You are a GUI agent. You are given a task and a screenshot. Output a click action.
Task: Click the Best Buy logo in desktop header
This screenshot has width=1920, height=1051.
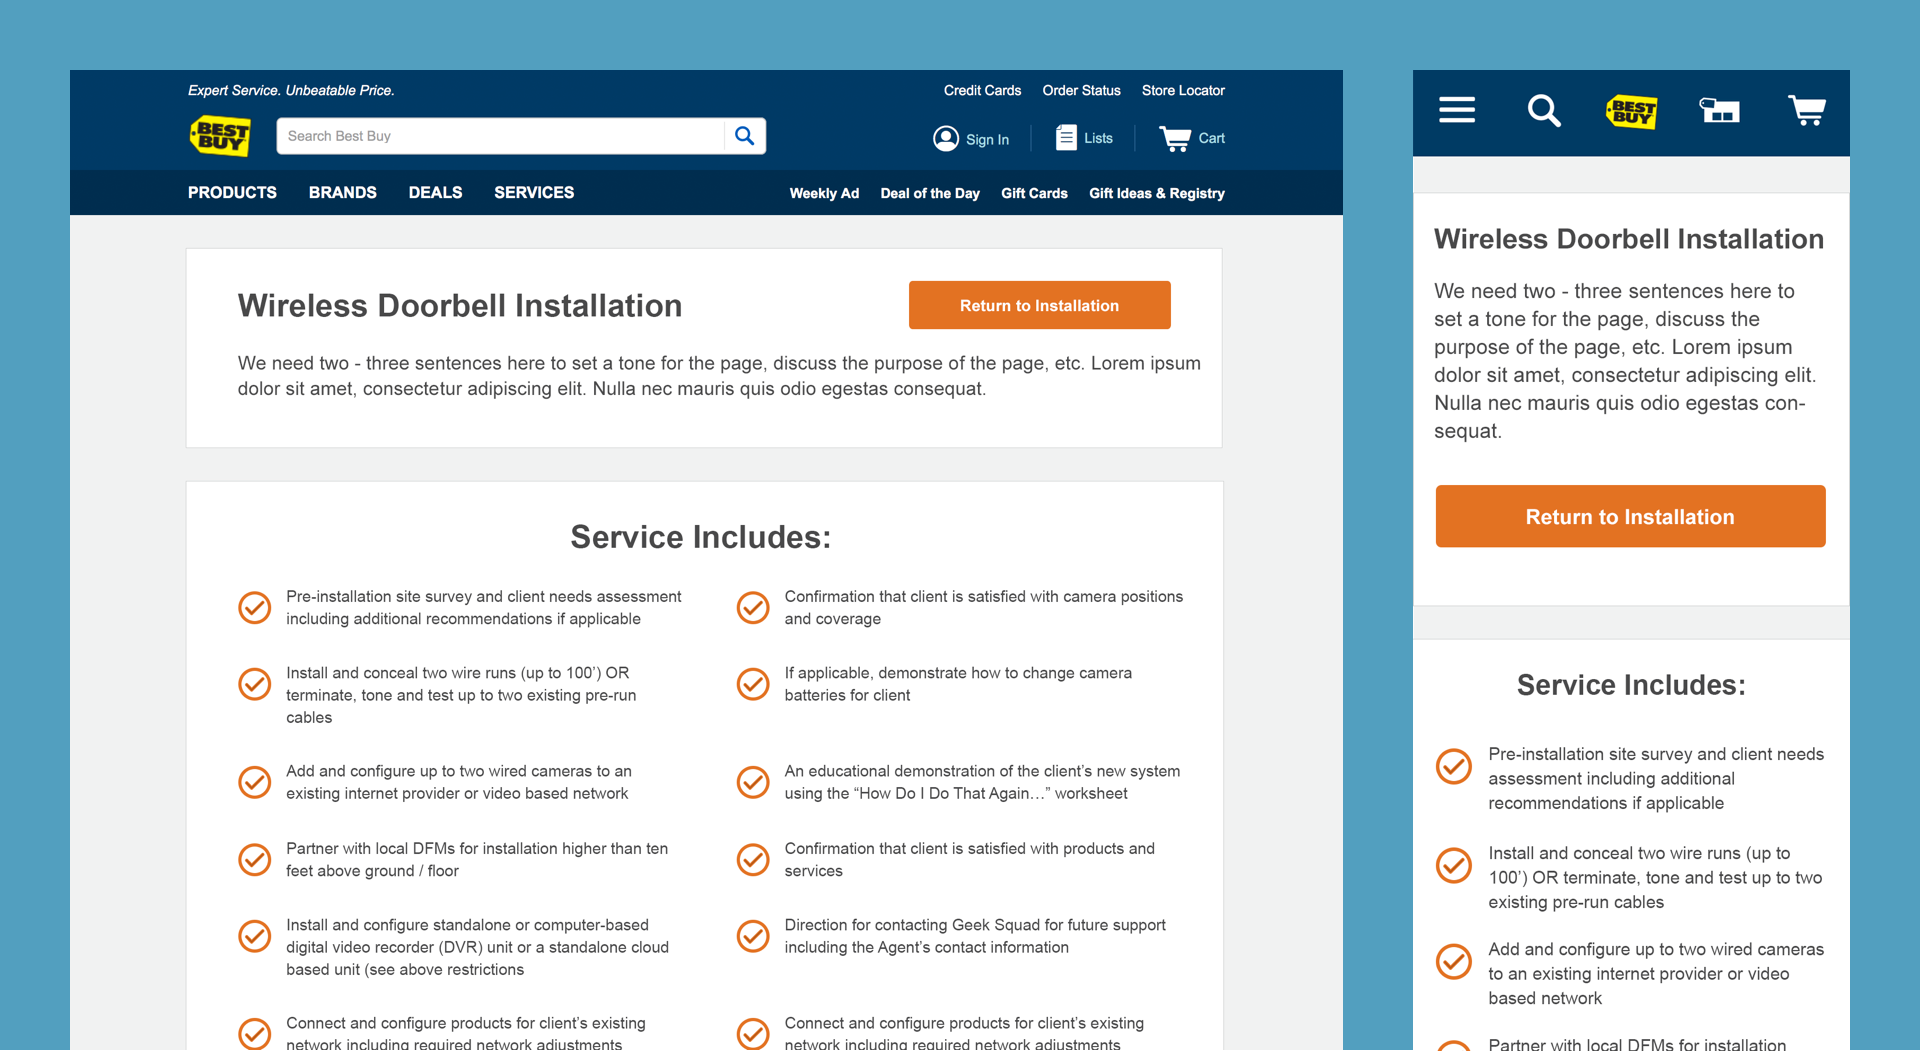tap(220, 136)
